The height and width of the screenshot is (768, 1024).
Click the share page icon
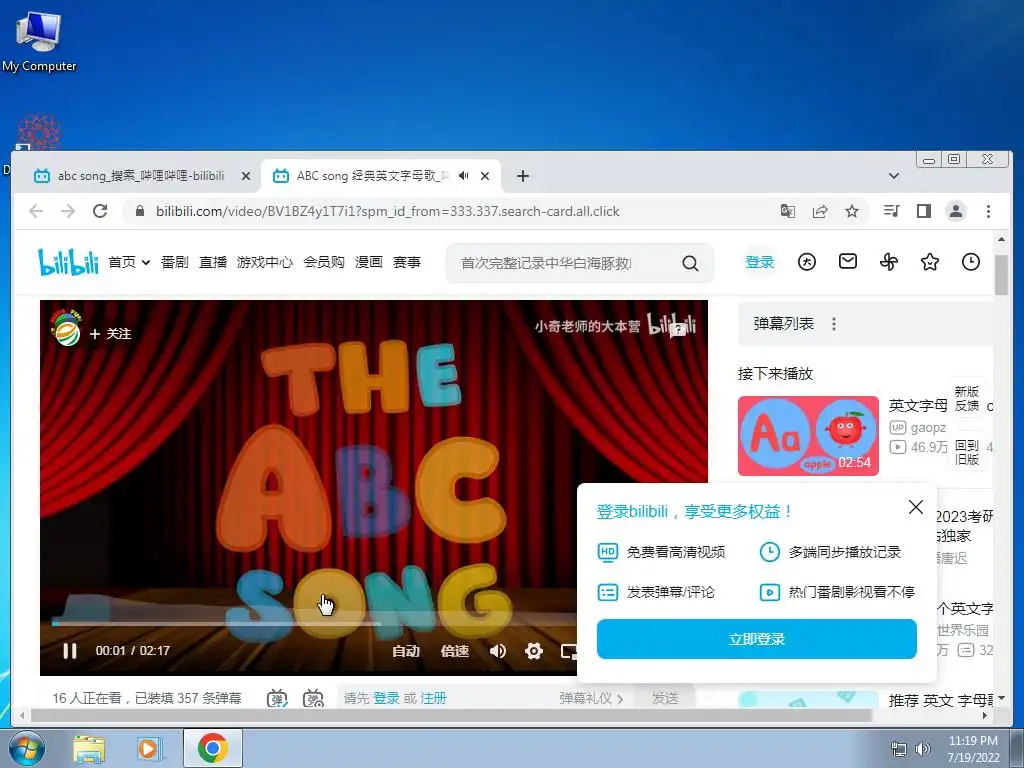pyautogui.click(x=820, y=211)
